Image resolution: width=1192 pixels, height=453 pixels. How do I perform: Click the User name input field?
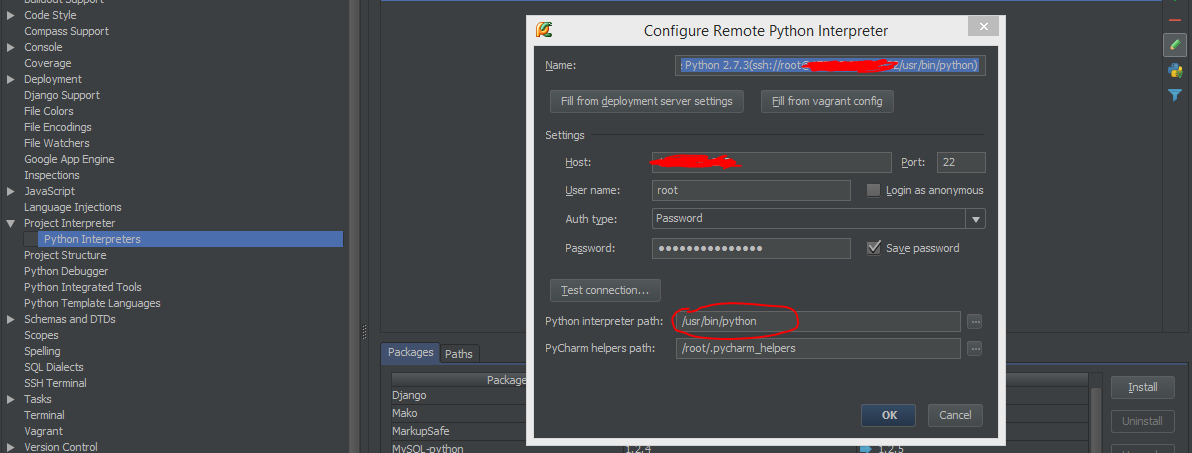(751, 190)
